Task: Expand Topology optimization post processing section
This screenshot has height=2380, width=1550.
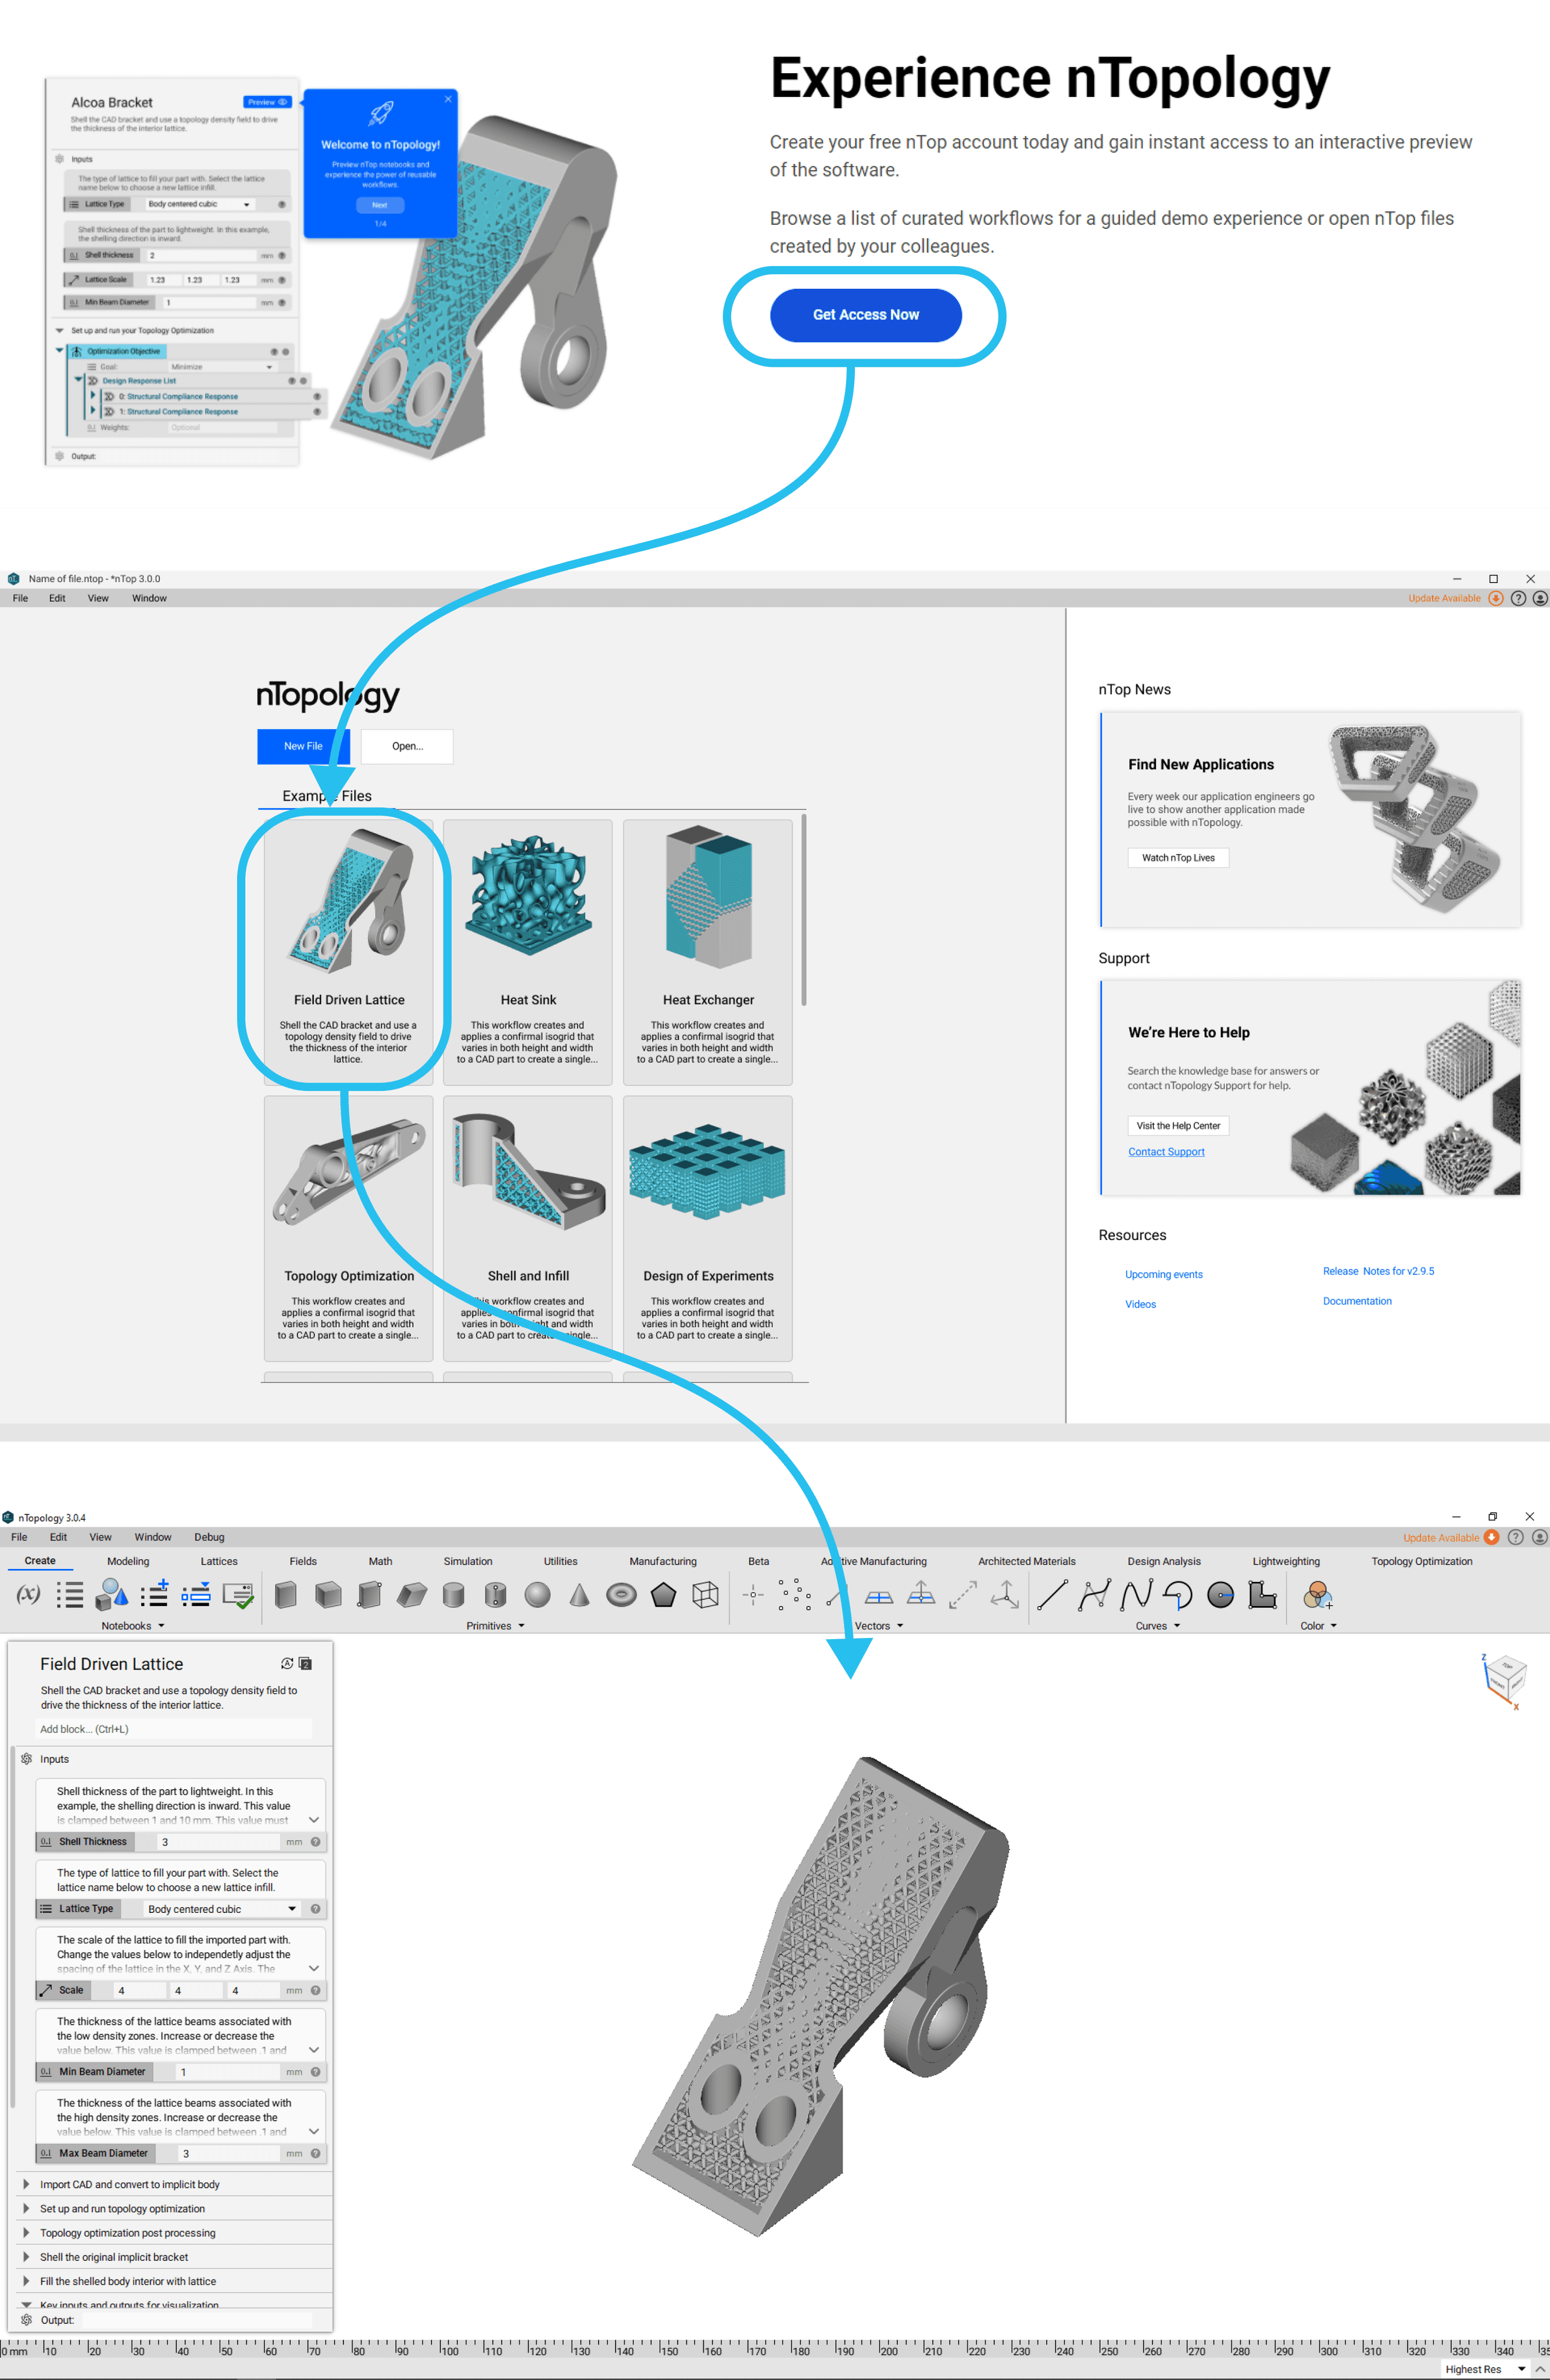Action: coord(27,2232)
